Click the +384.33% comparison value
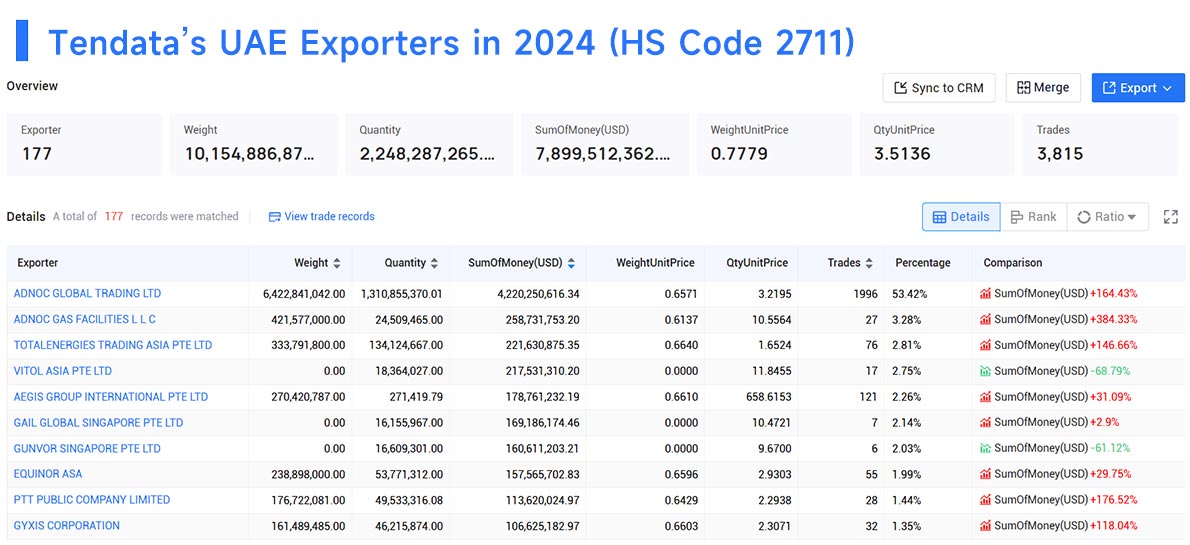The image size is (1190, 545). point(1113,320)
